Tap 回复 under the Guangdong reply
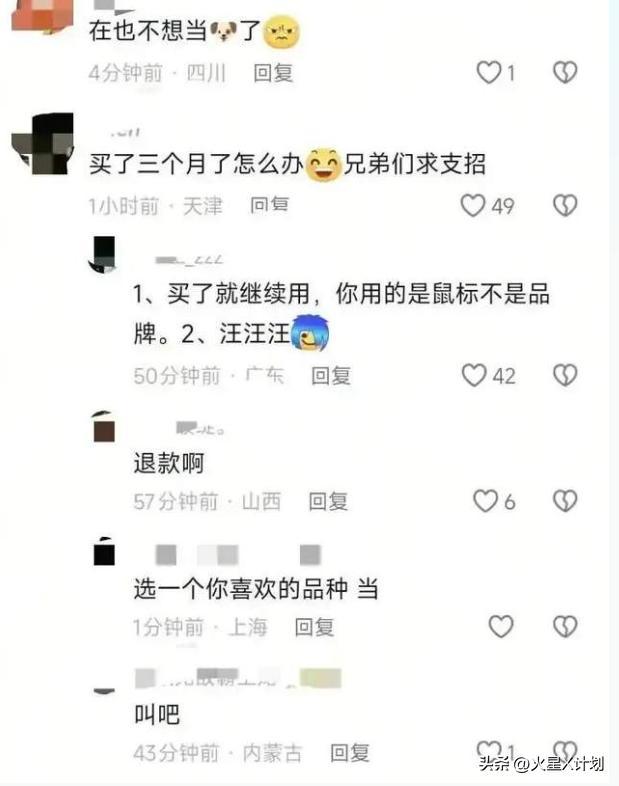The image size is (619, 786). (331, 375)
